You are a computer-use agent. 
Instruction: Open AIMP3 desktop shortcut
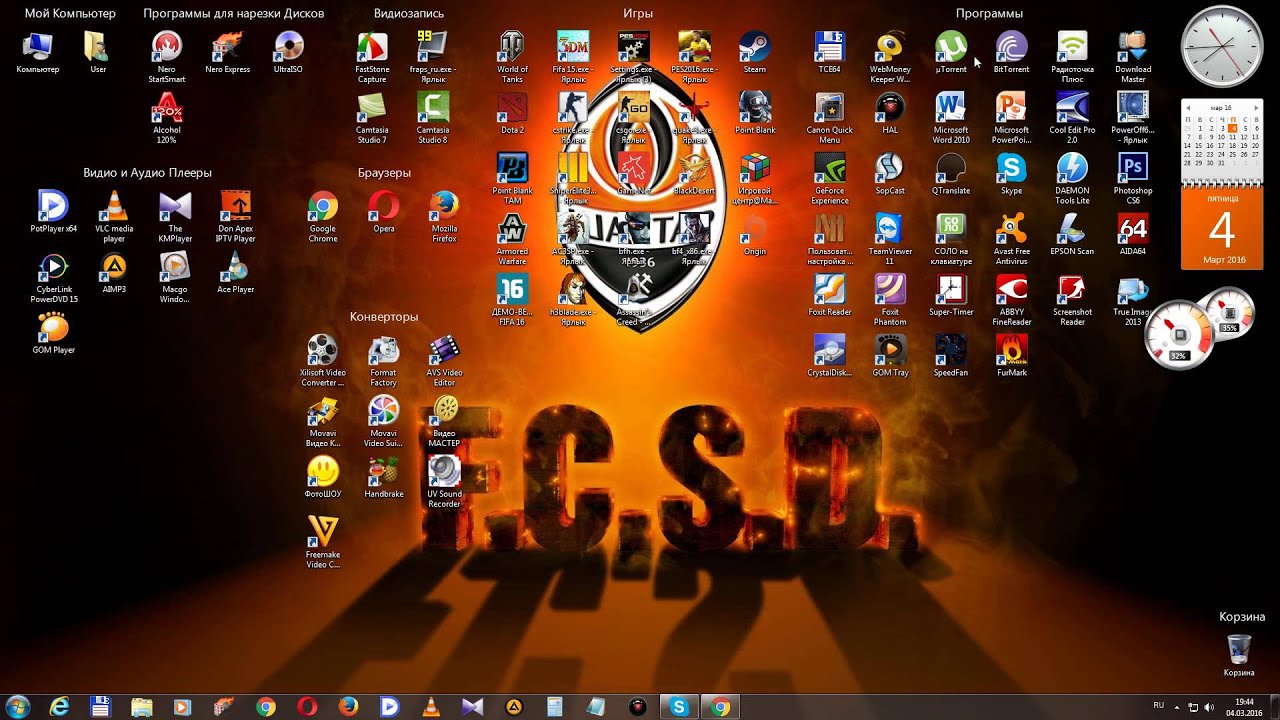pos(114,272)
